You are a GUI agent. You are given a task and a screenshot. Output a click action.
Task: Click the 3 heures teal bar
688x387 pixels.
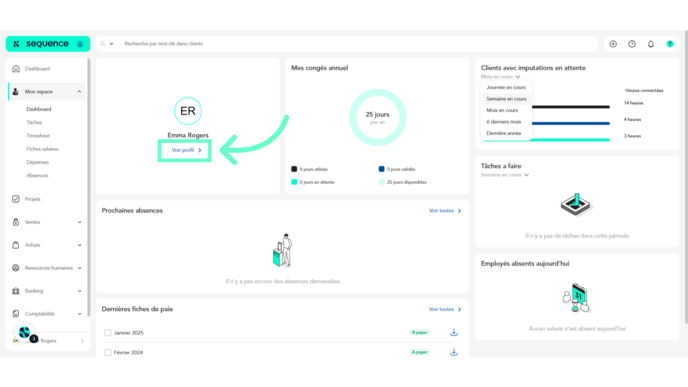pyautogui.click(x=547, y=140)
